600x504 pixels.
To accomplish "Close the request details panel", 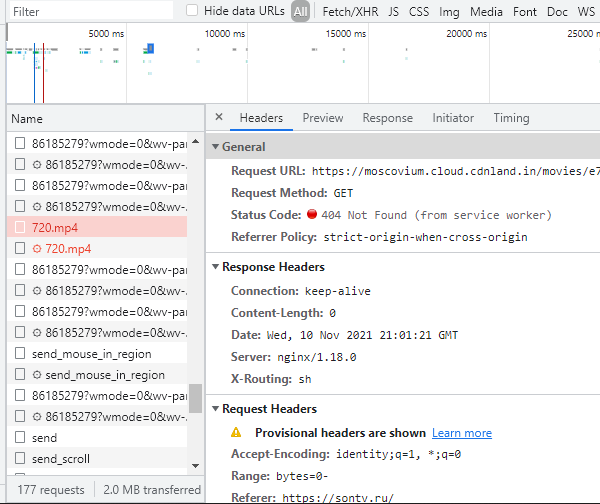I will [219, 118].
